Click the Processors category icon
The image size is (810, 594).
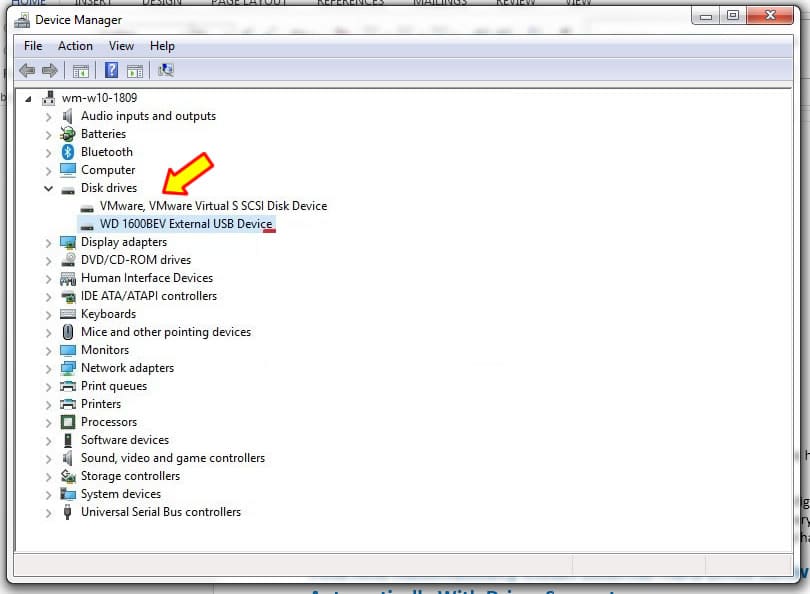coord(68,422)
